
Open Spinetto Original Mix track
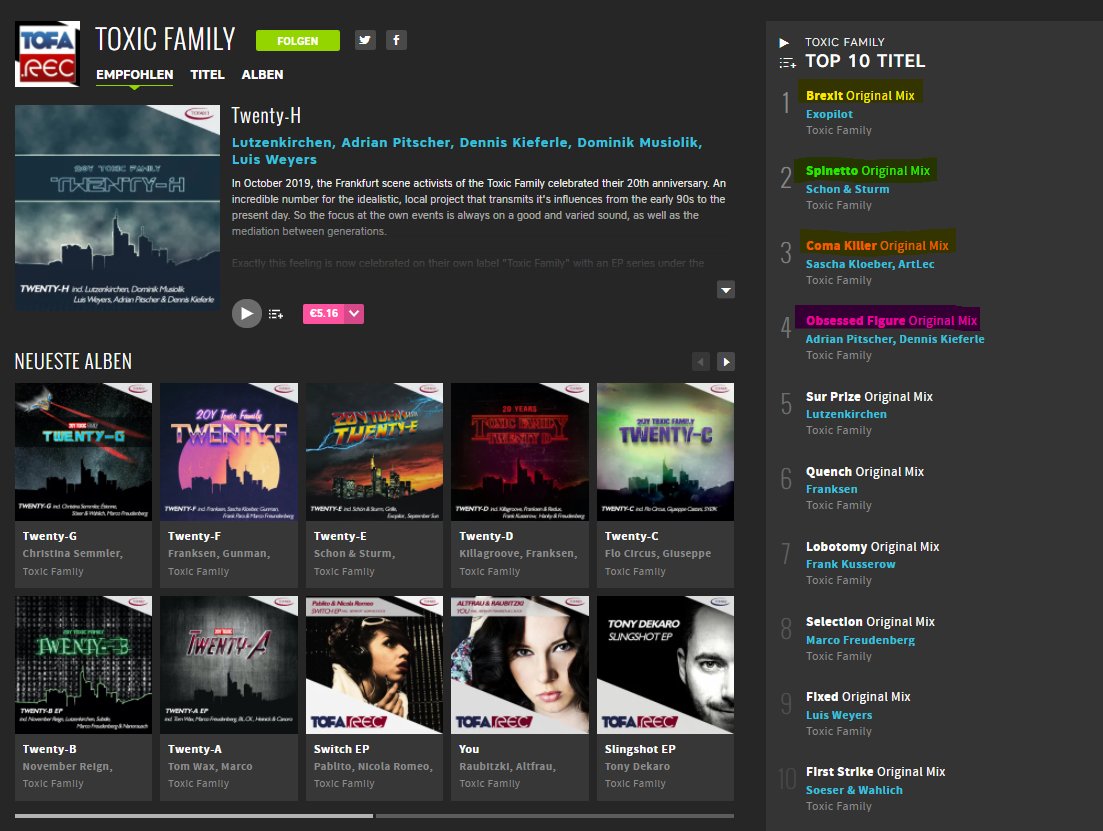pyautogui.click(x=868, y=171)
